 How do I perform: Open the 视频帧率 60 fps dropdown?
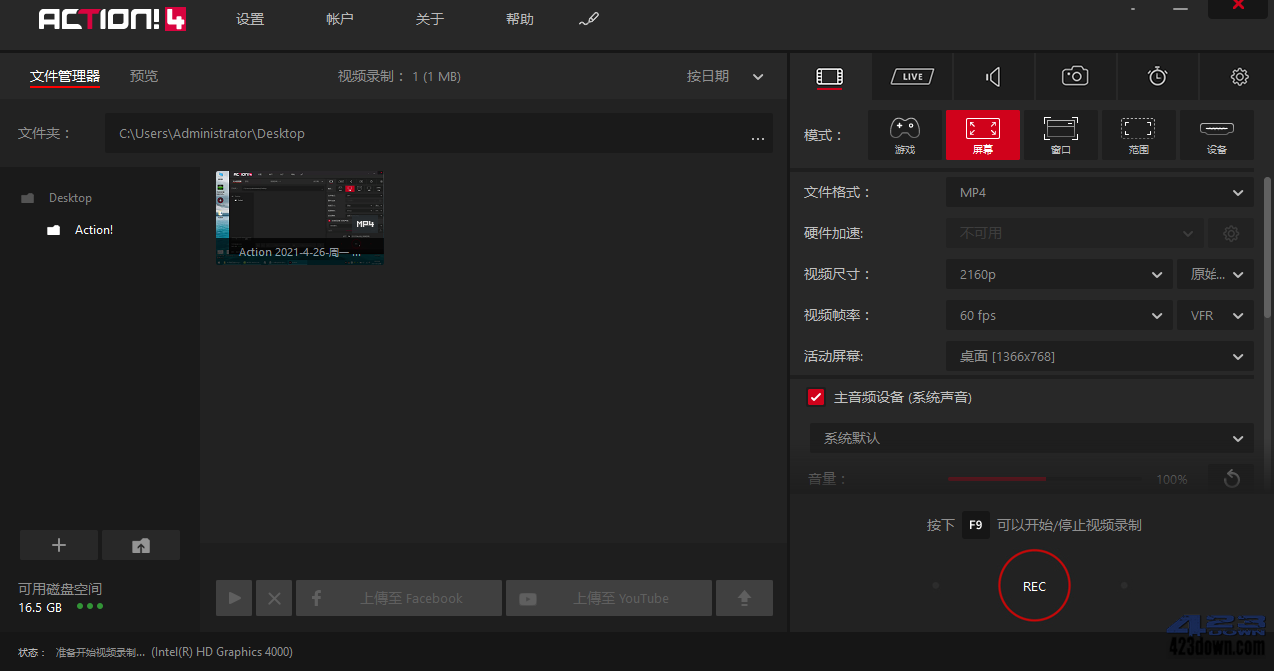tap(1058, 315)
